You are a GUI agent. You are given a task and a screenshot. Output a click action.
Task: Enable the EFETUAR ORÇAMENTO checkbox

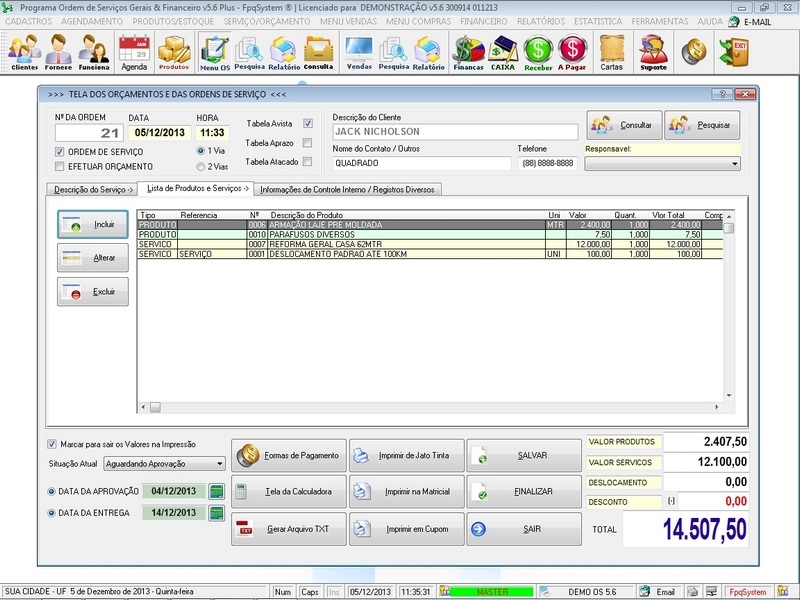click(60, 166)
